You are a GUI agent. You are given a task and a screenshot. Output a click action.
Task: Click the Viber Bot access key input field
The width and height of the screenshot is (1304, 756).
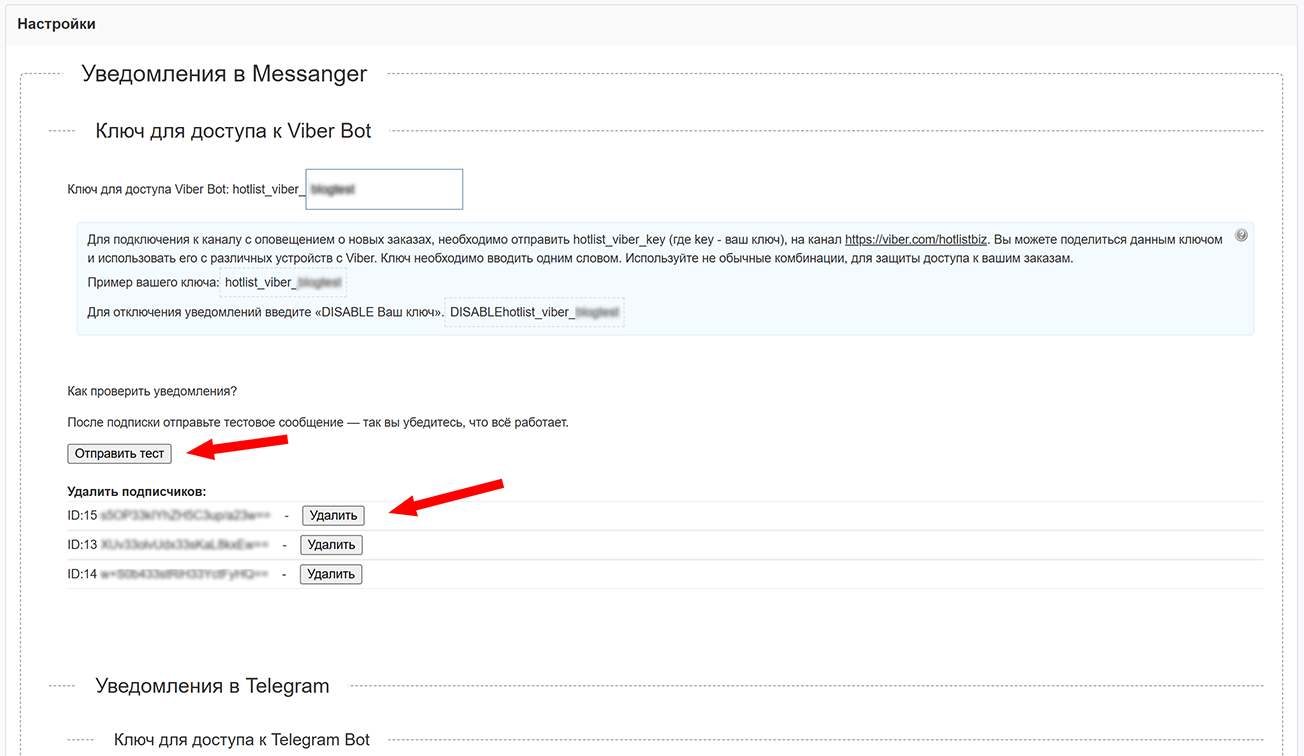tap(384, 189)
